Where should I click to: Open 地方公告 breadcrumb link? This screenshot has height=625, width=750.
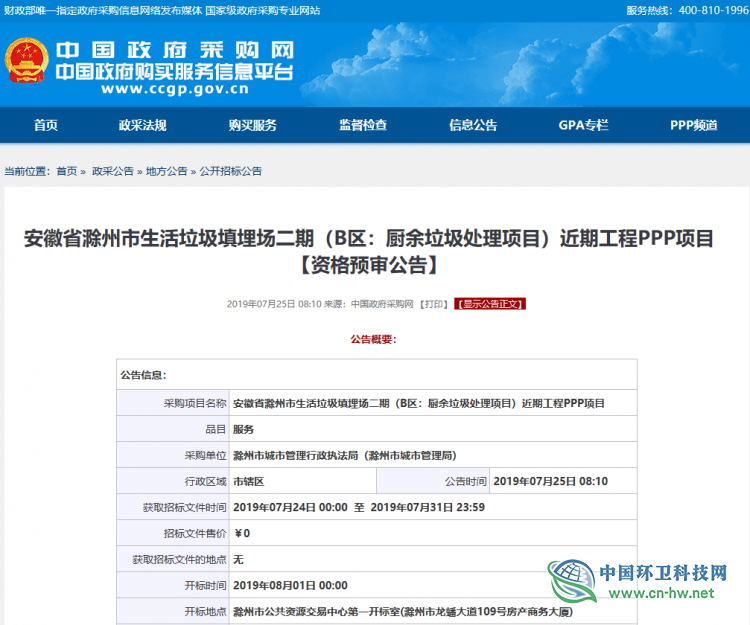[166, 171]
